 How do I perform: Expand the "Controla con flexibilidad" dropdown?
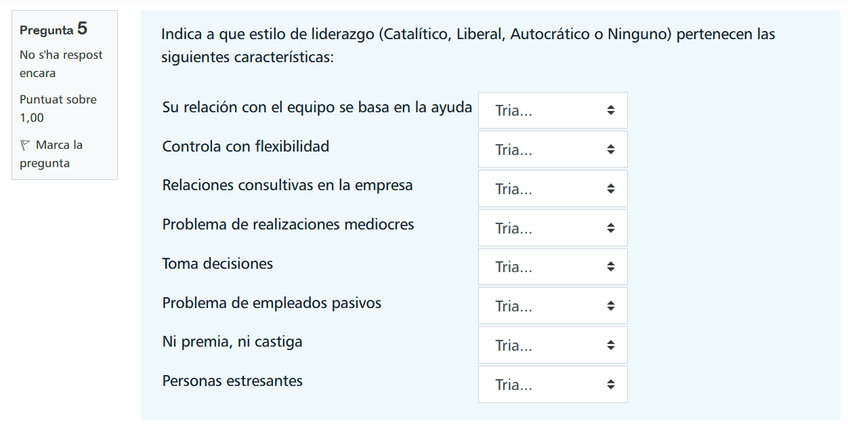(552, 150)
